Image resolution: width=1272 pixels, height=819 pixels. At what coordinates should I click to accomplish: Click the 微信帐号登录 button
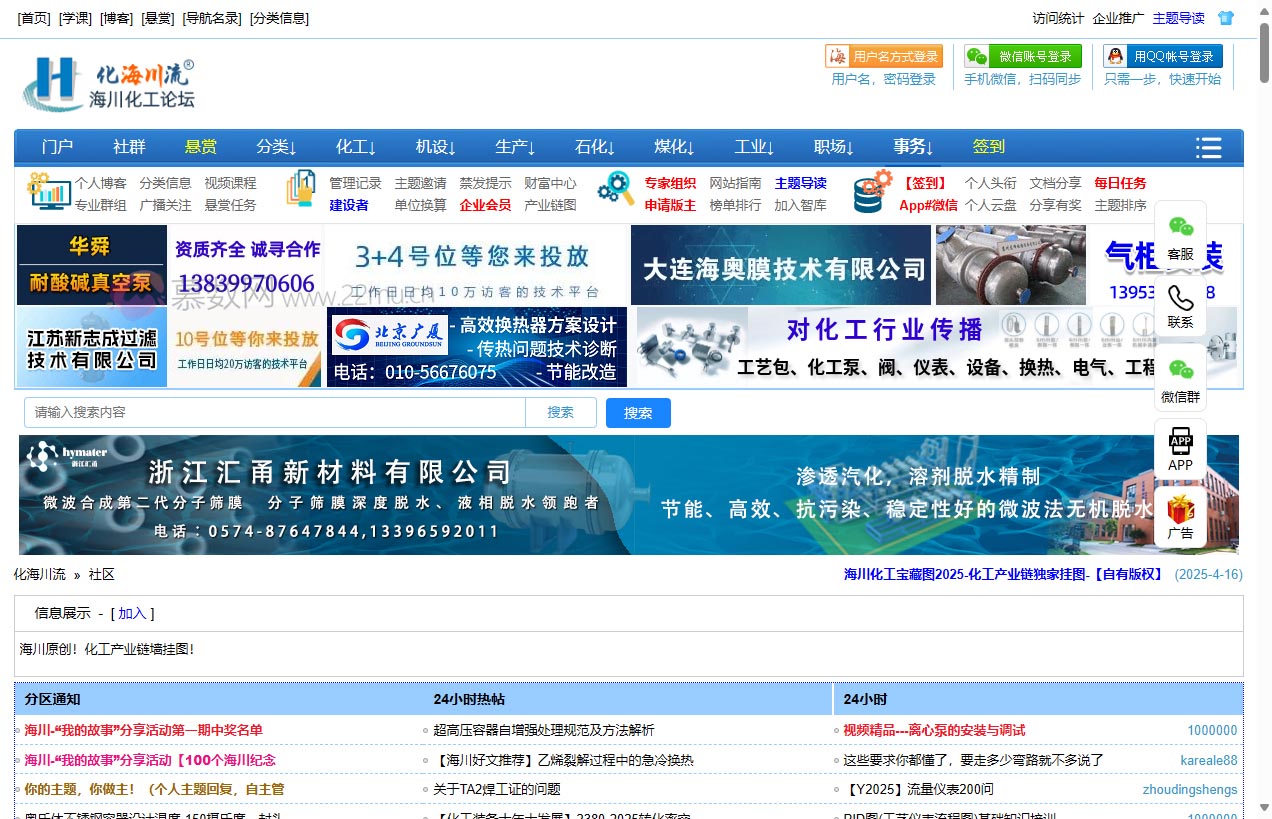(1023, 56)
